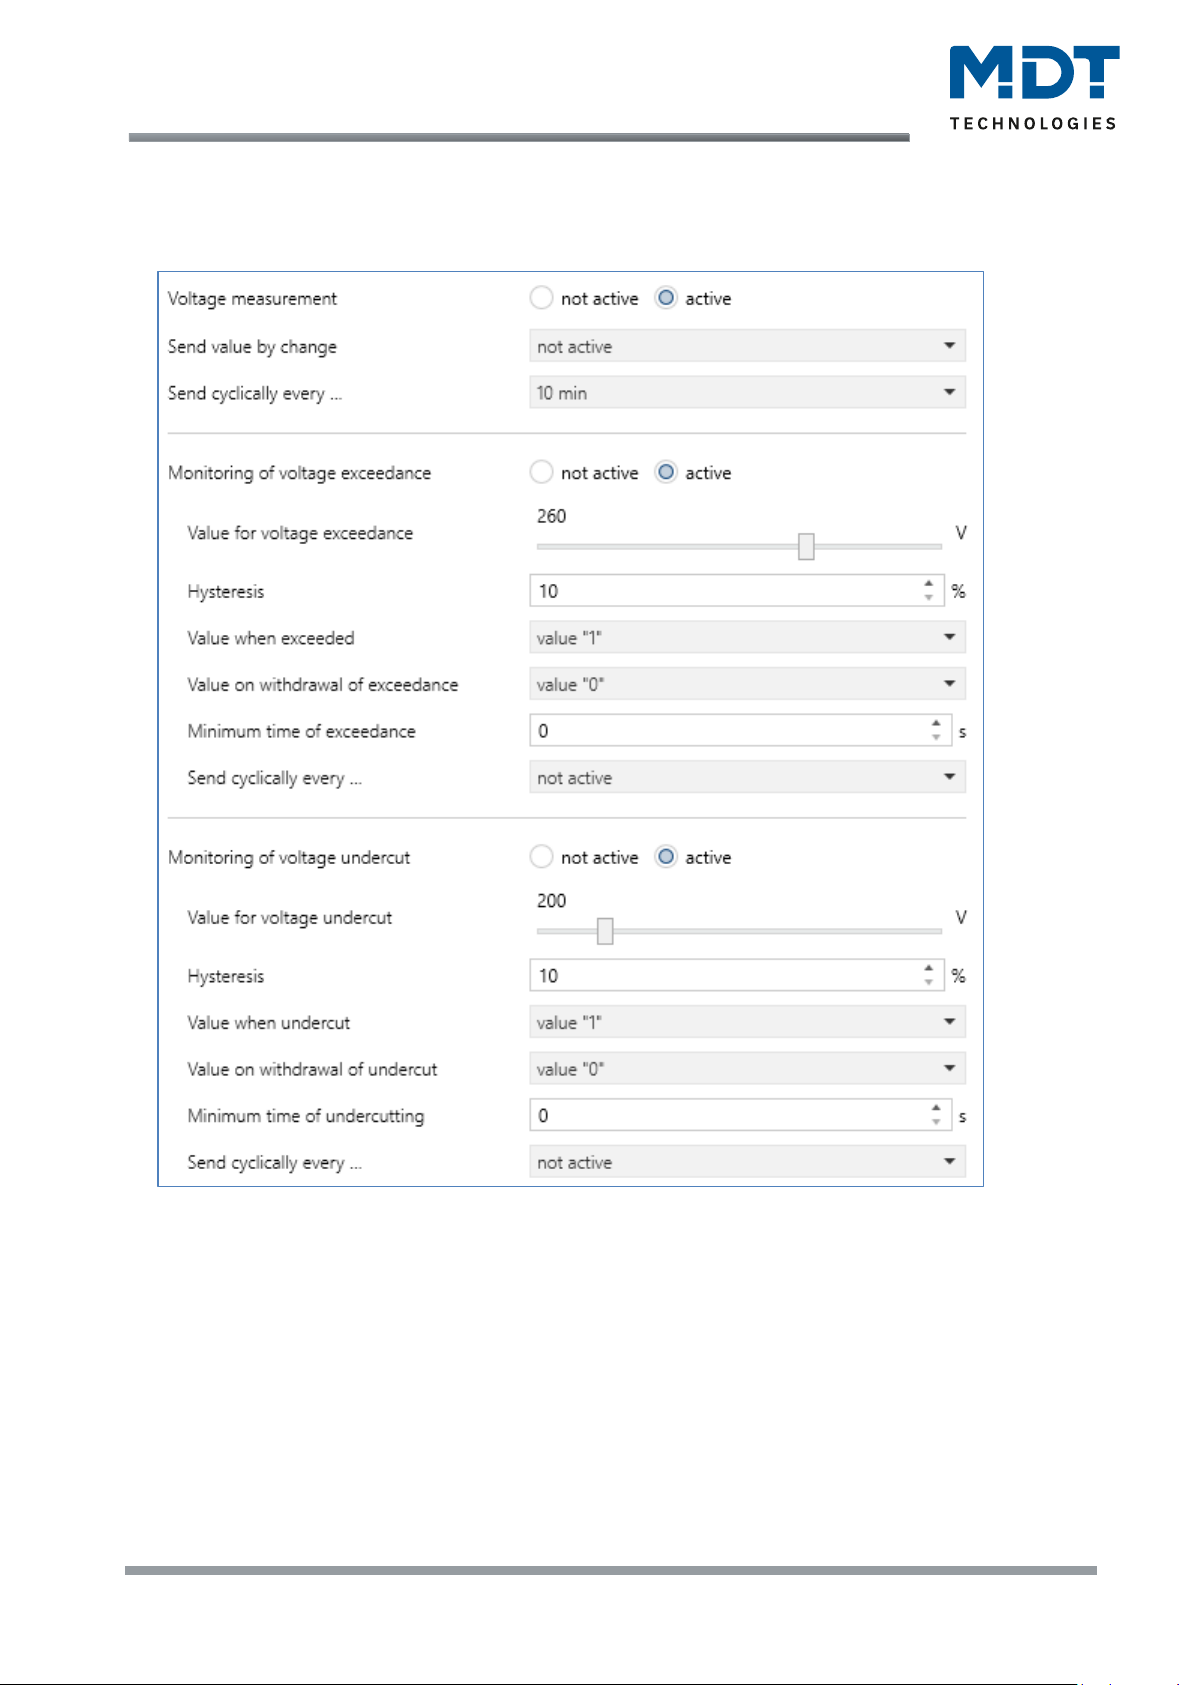Select 'active' for Voltage measurement
The height and width of the screenshot is (1685, 1192).
click(x=666, y=298)
